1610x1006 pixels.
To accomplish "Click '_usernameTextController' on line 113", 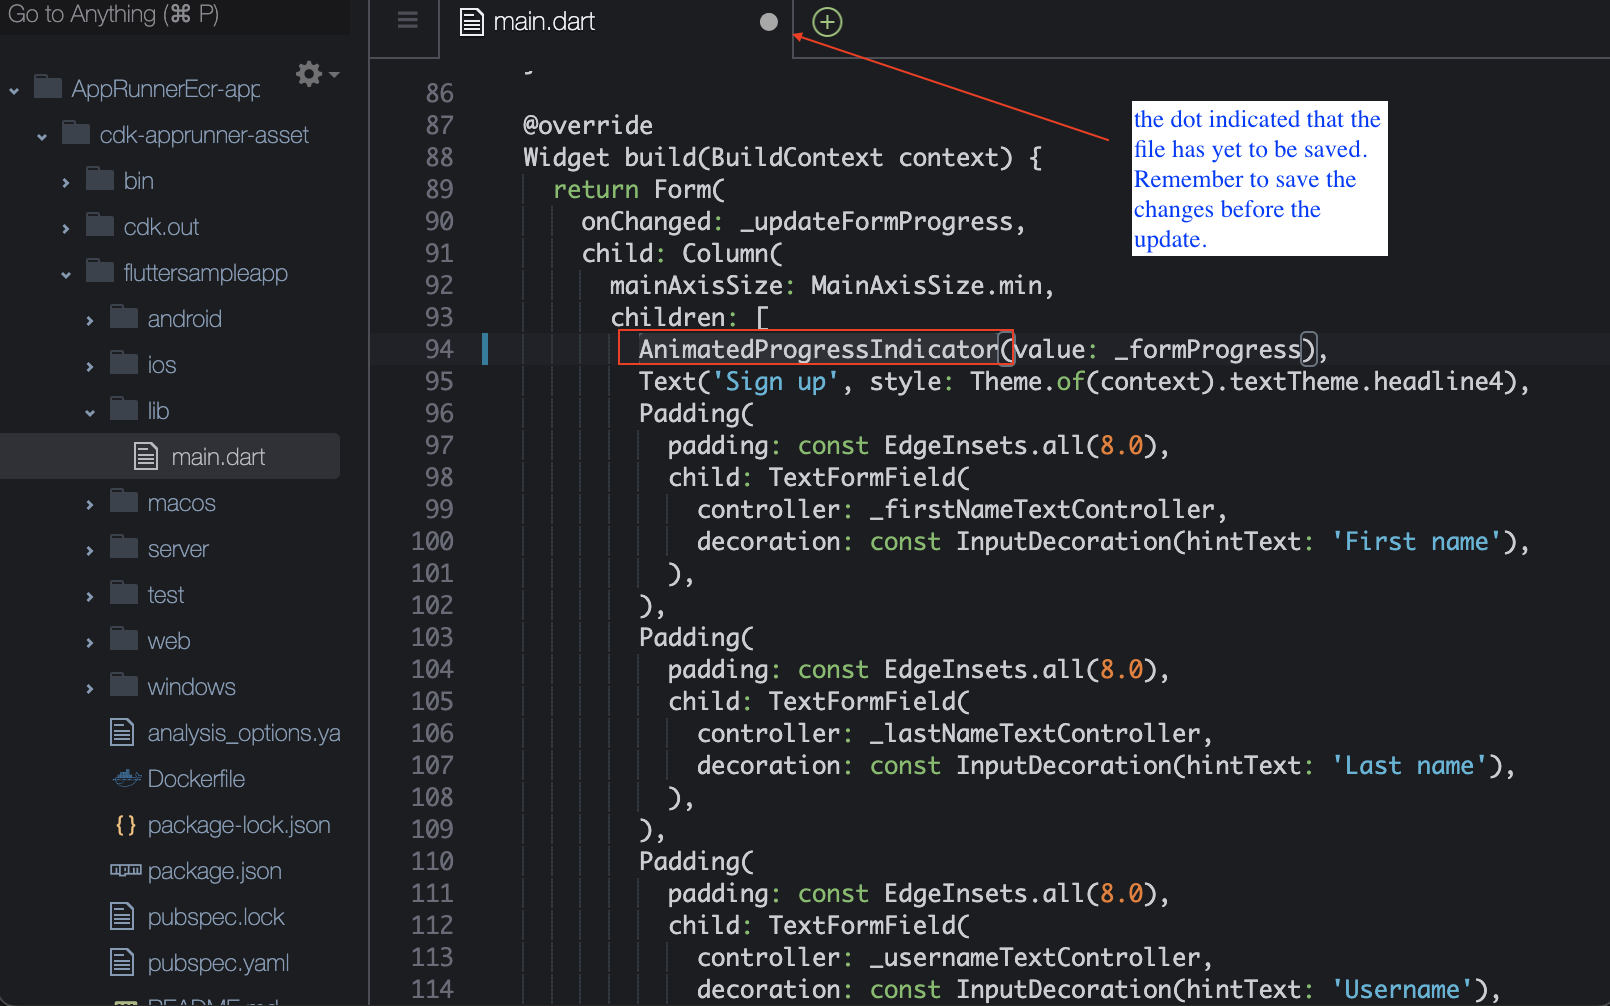I will pyautogui.click(x=1034, y=957).
